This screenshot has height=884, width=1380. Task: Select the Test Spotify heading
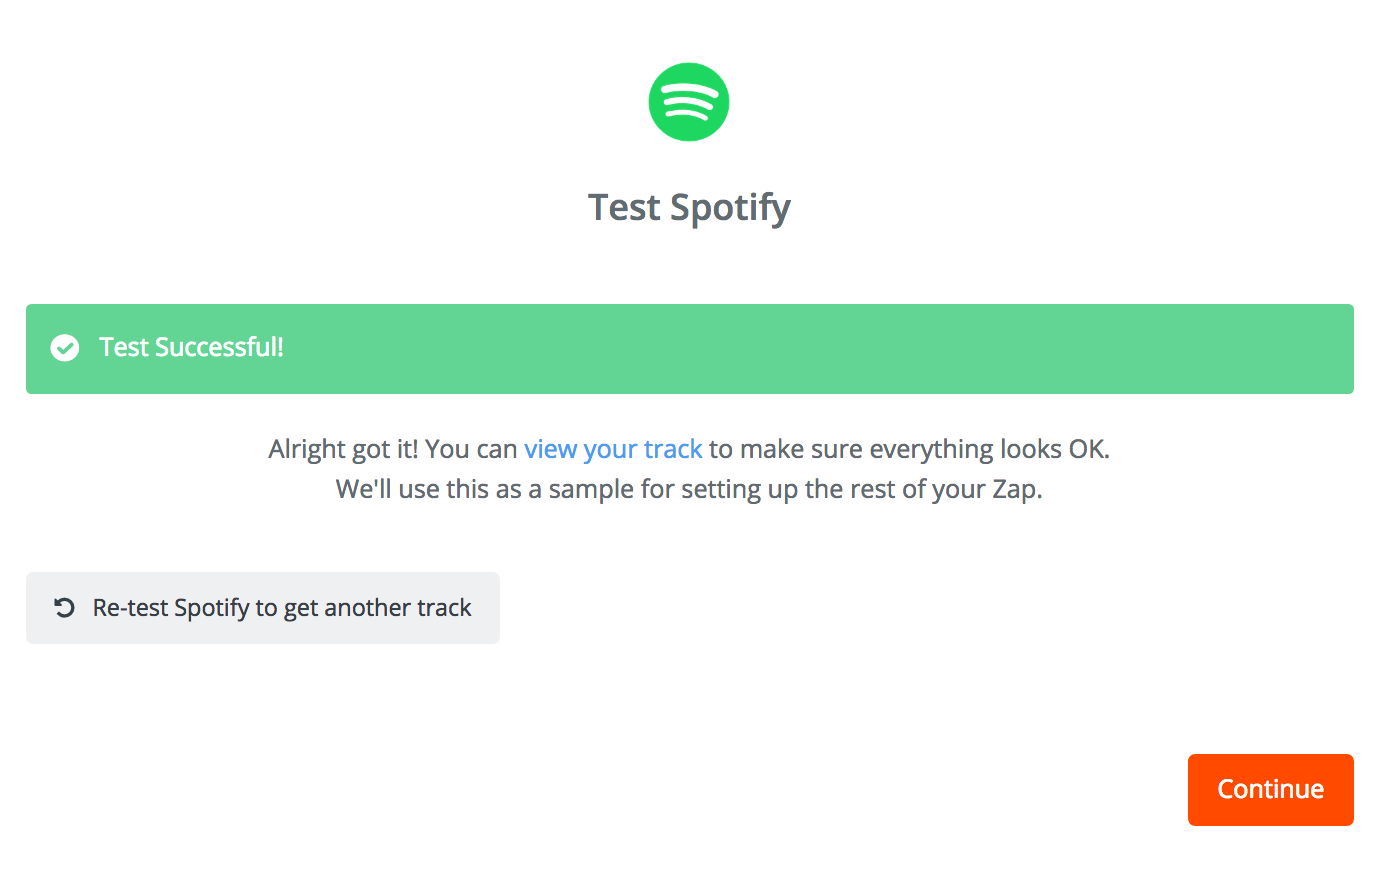pos(689,208)
